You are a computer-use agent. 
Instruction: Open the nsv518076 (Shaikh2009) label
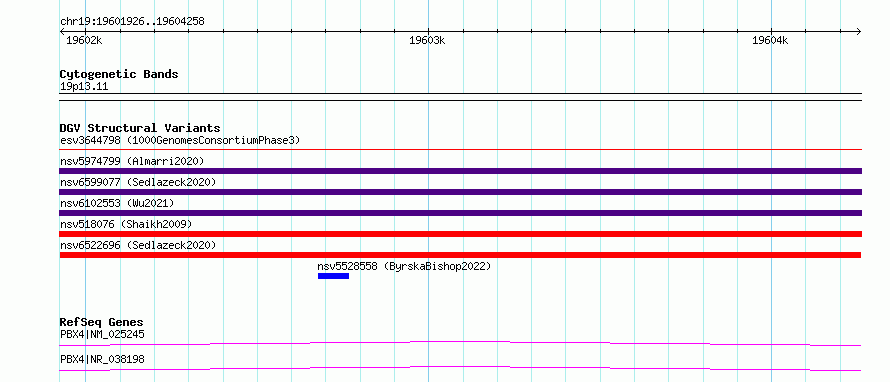pyautogui.click(x=126, y=224)
